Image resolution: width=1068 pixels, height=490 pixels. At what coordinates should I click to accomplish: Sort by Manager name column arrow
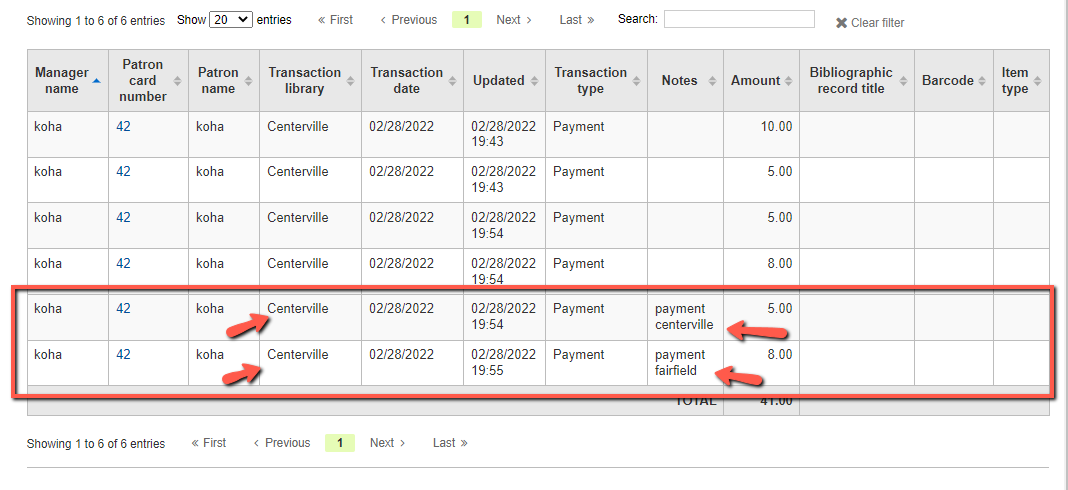(96, 80)
